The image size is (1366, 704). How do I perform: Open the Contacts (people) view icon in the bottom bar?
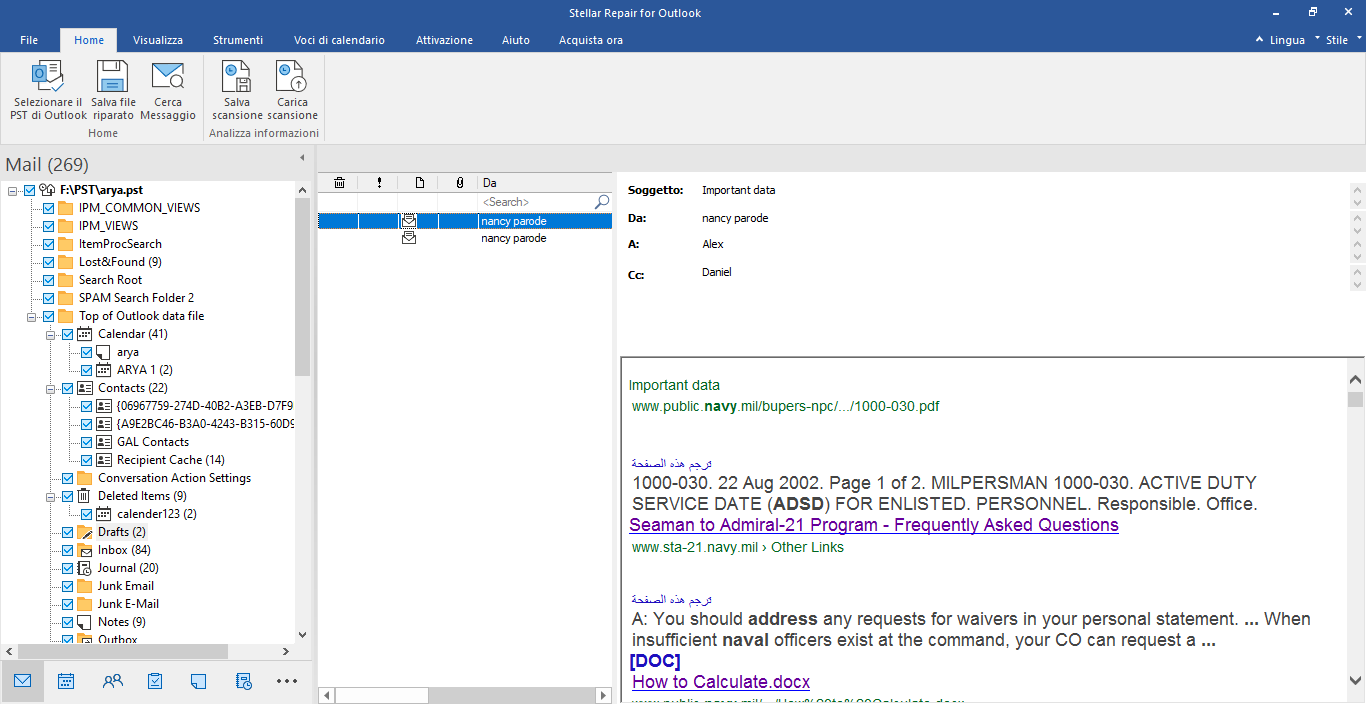113,681
